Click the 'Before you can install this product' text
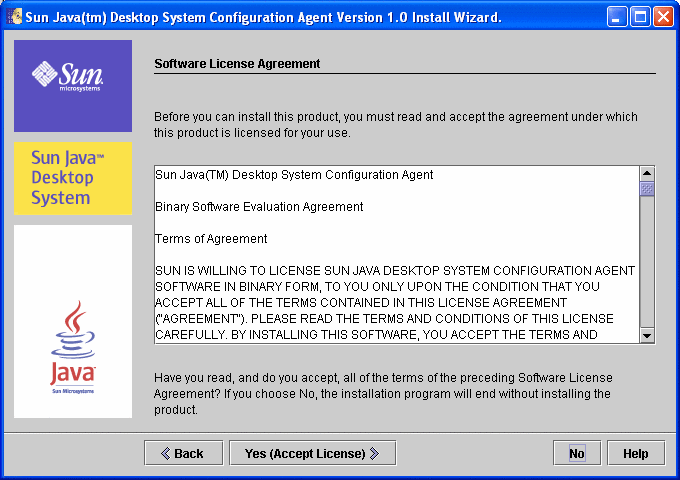 (396, 125)
